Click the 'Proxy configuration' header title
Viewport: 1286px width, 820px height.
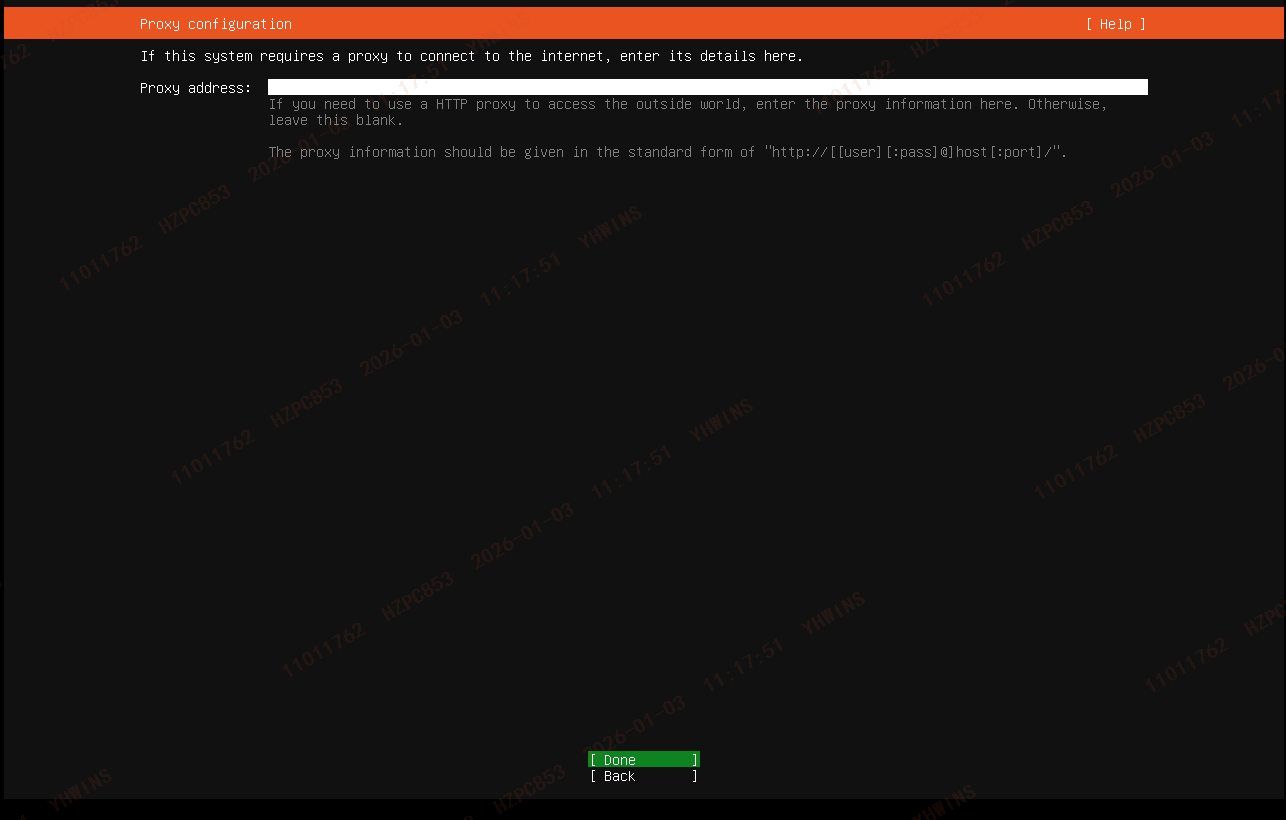(x=216, y=24)
